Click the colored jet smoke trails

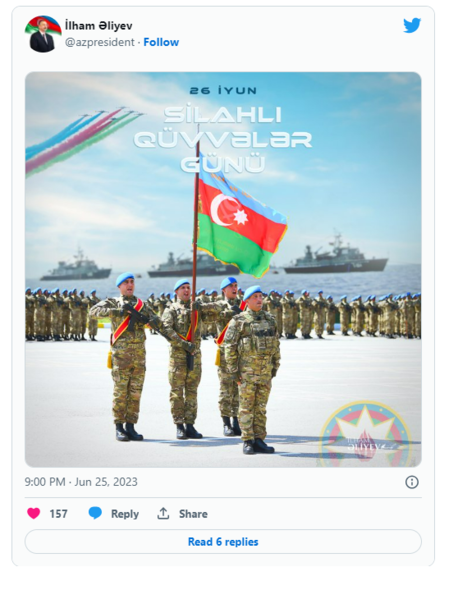[x=81, y=141]
